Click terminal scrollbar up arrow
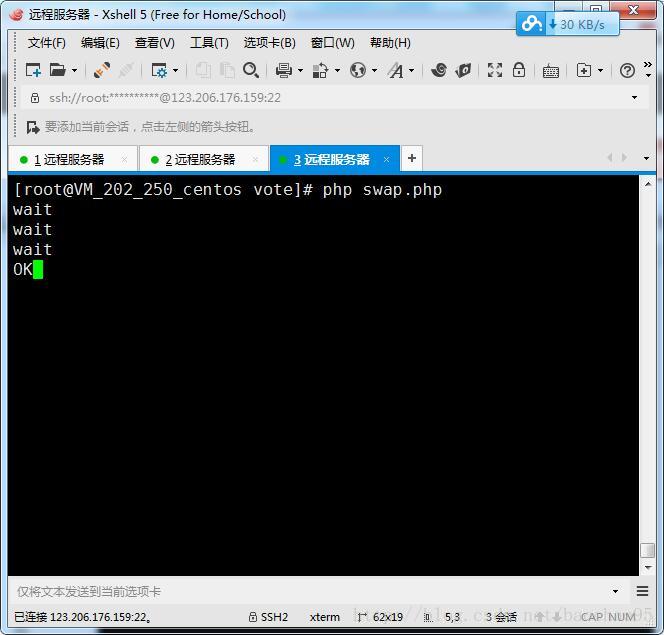 click(x=648, y=184)
